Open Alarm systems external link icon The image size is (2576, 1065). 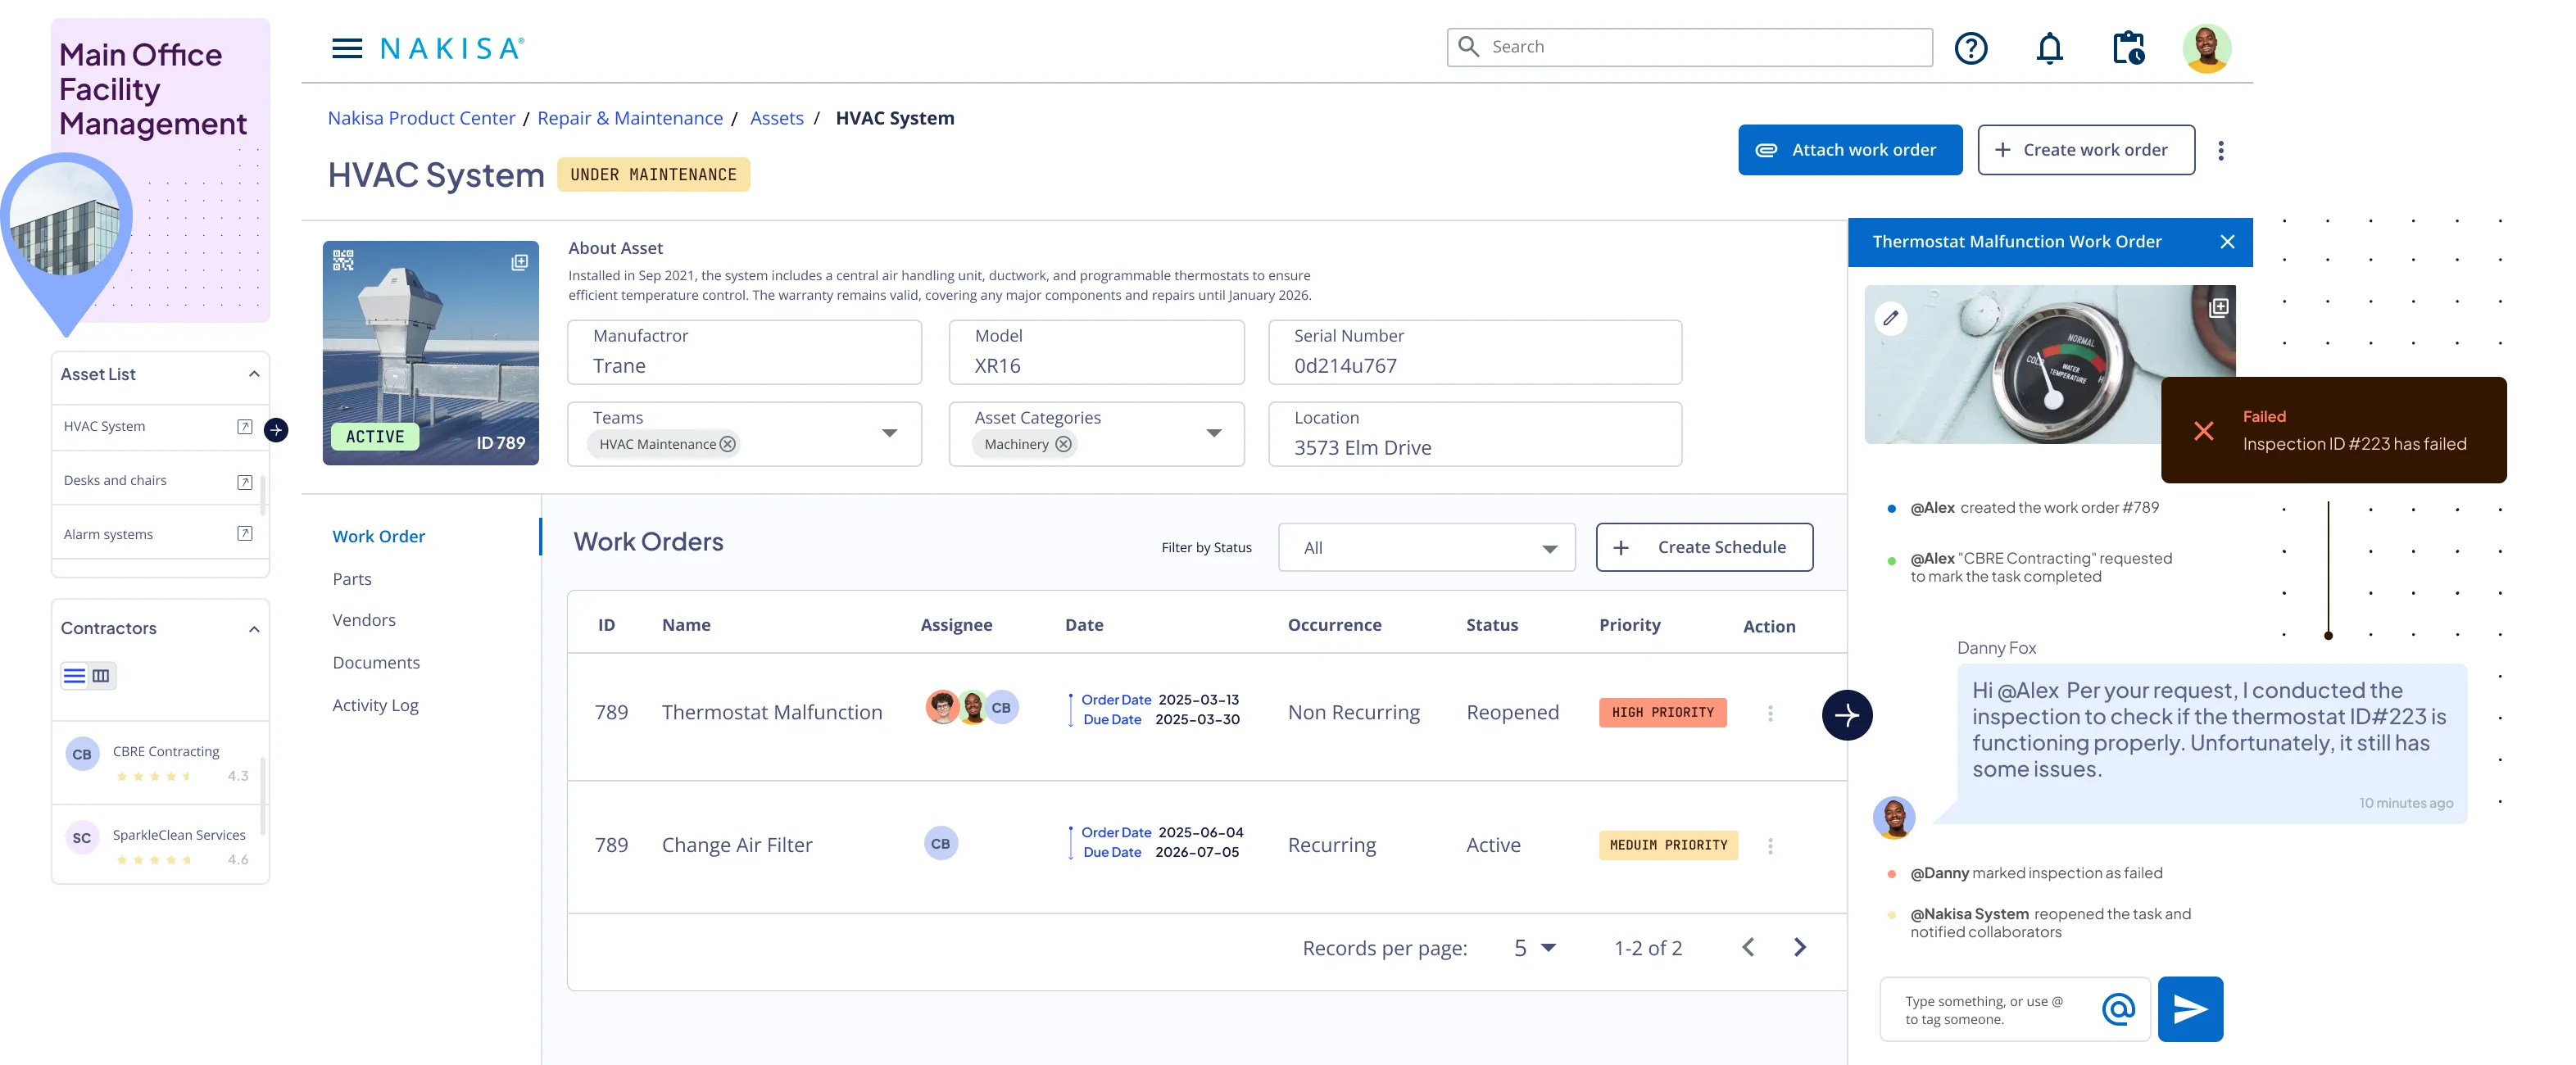pos(244,534)
